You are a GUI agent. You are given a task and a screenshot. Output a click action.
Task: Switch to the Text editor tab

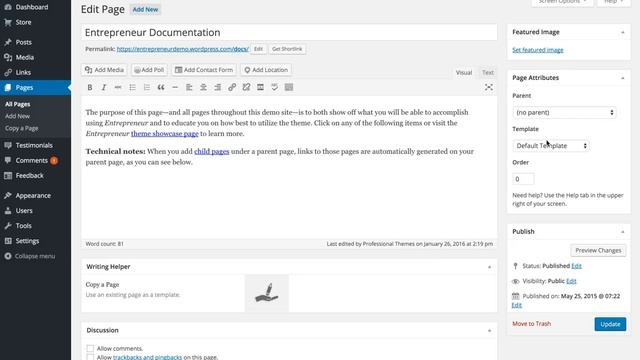coord(487,73)
